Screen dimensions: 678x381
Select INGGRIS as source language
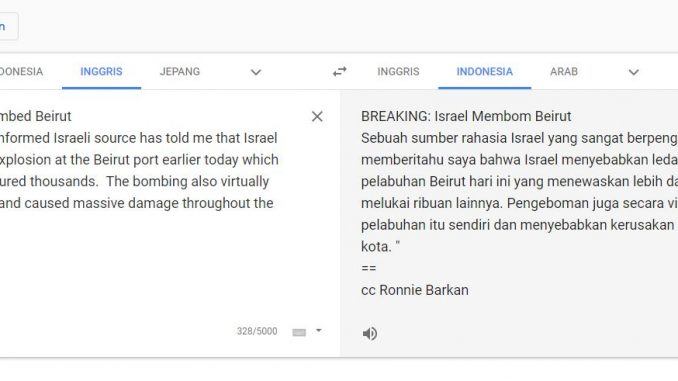(101, 72)
